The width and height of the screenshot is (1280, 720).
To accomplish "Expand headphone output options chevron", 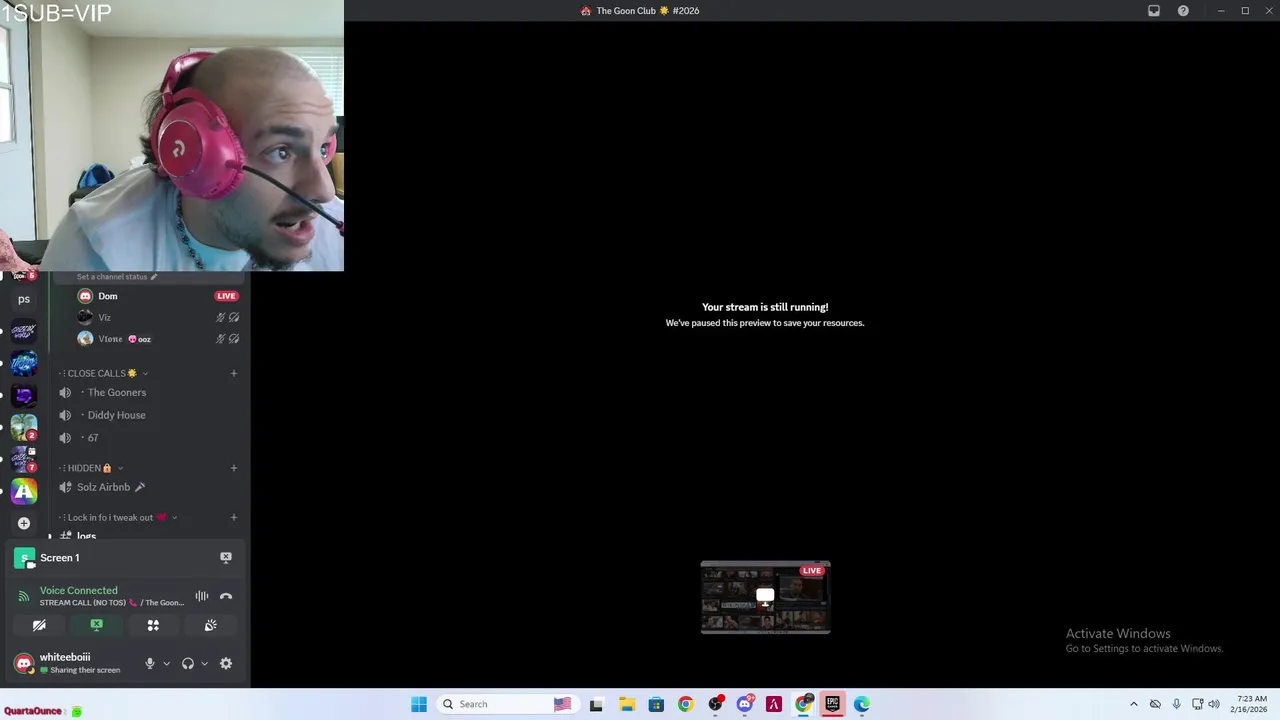I will 204,663.
